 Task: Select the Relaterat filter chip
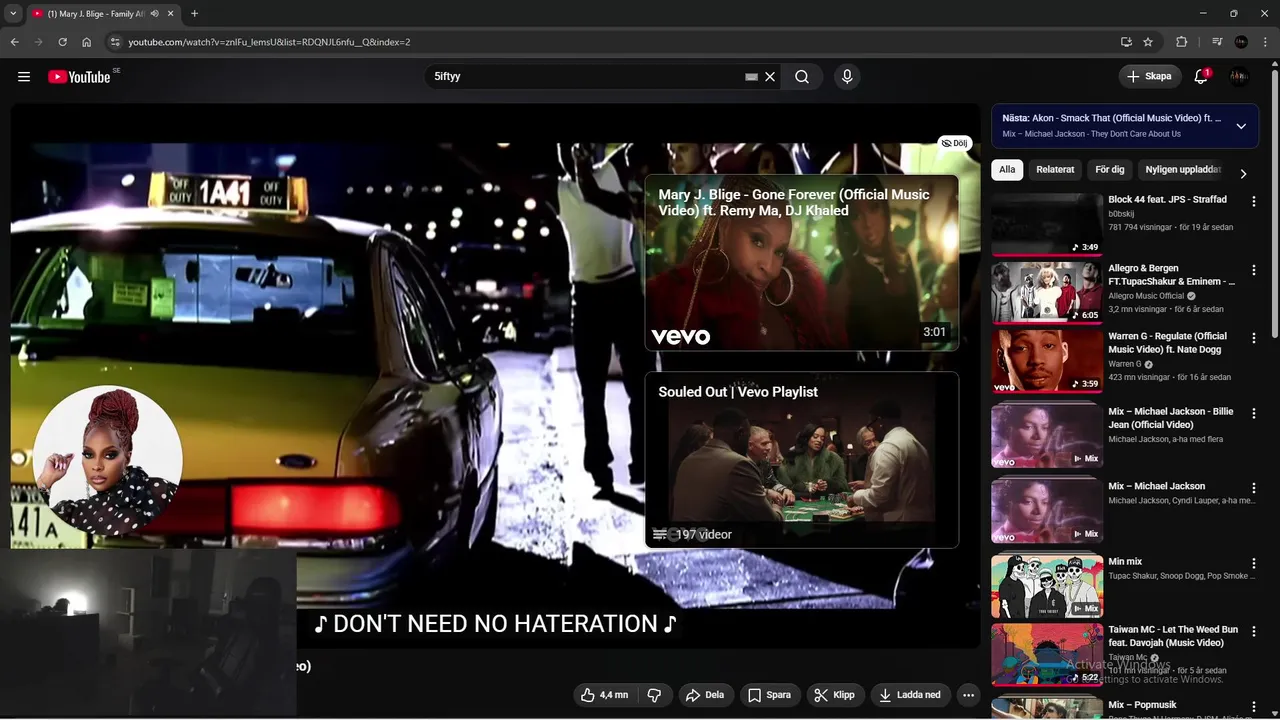pyautogui.click(x=1055, y=170)
